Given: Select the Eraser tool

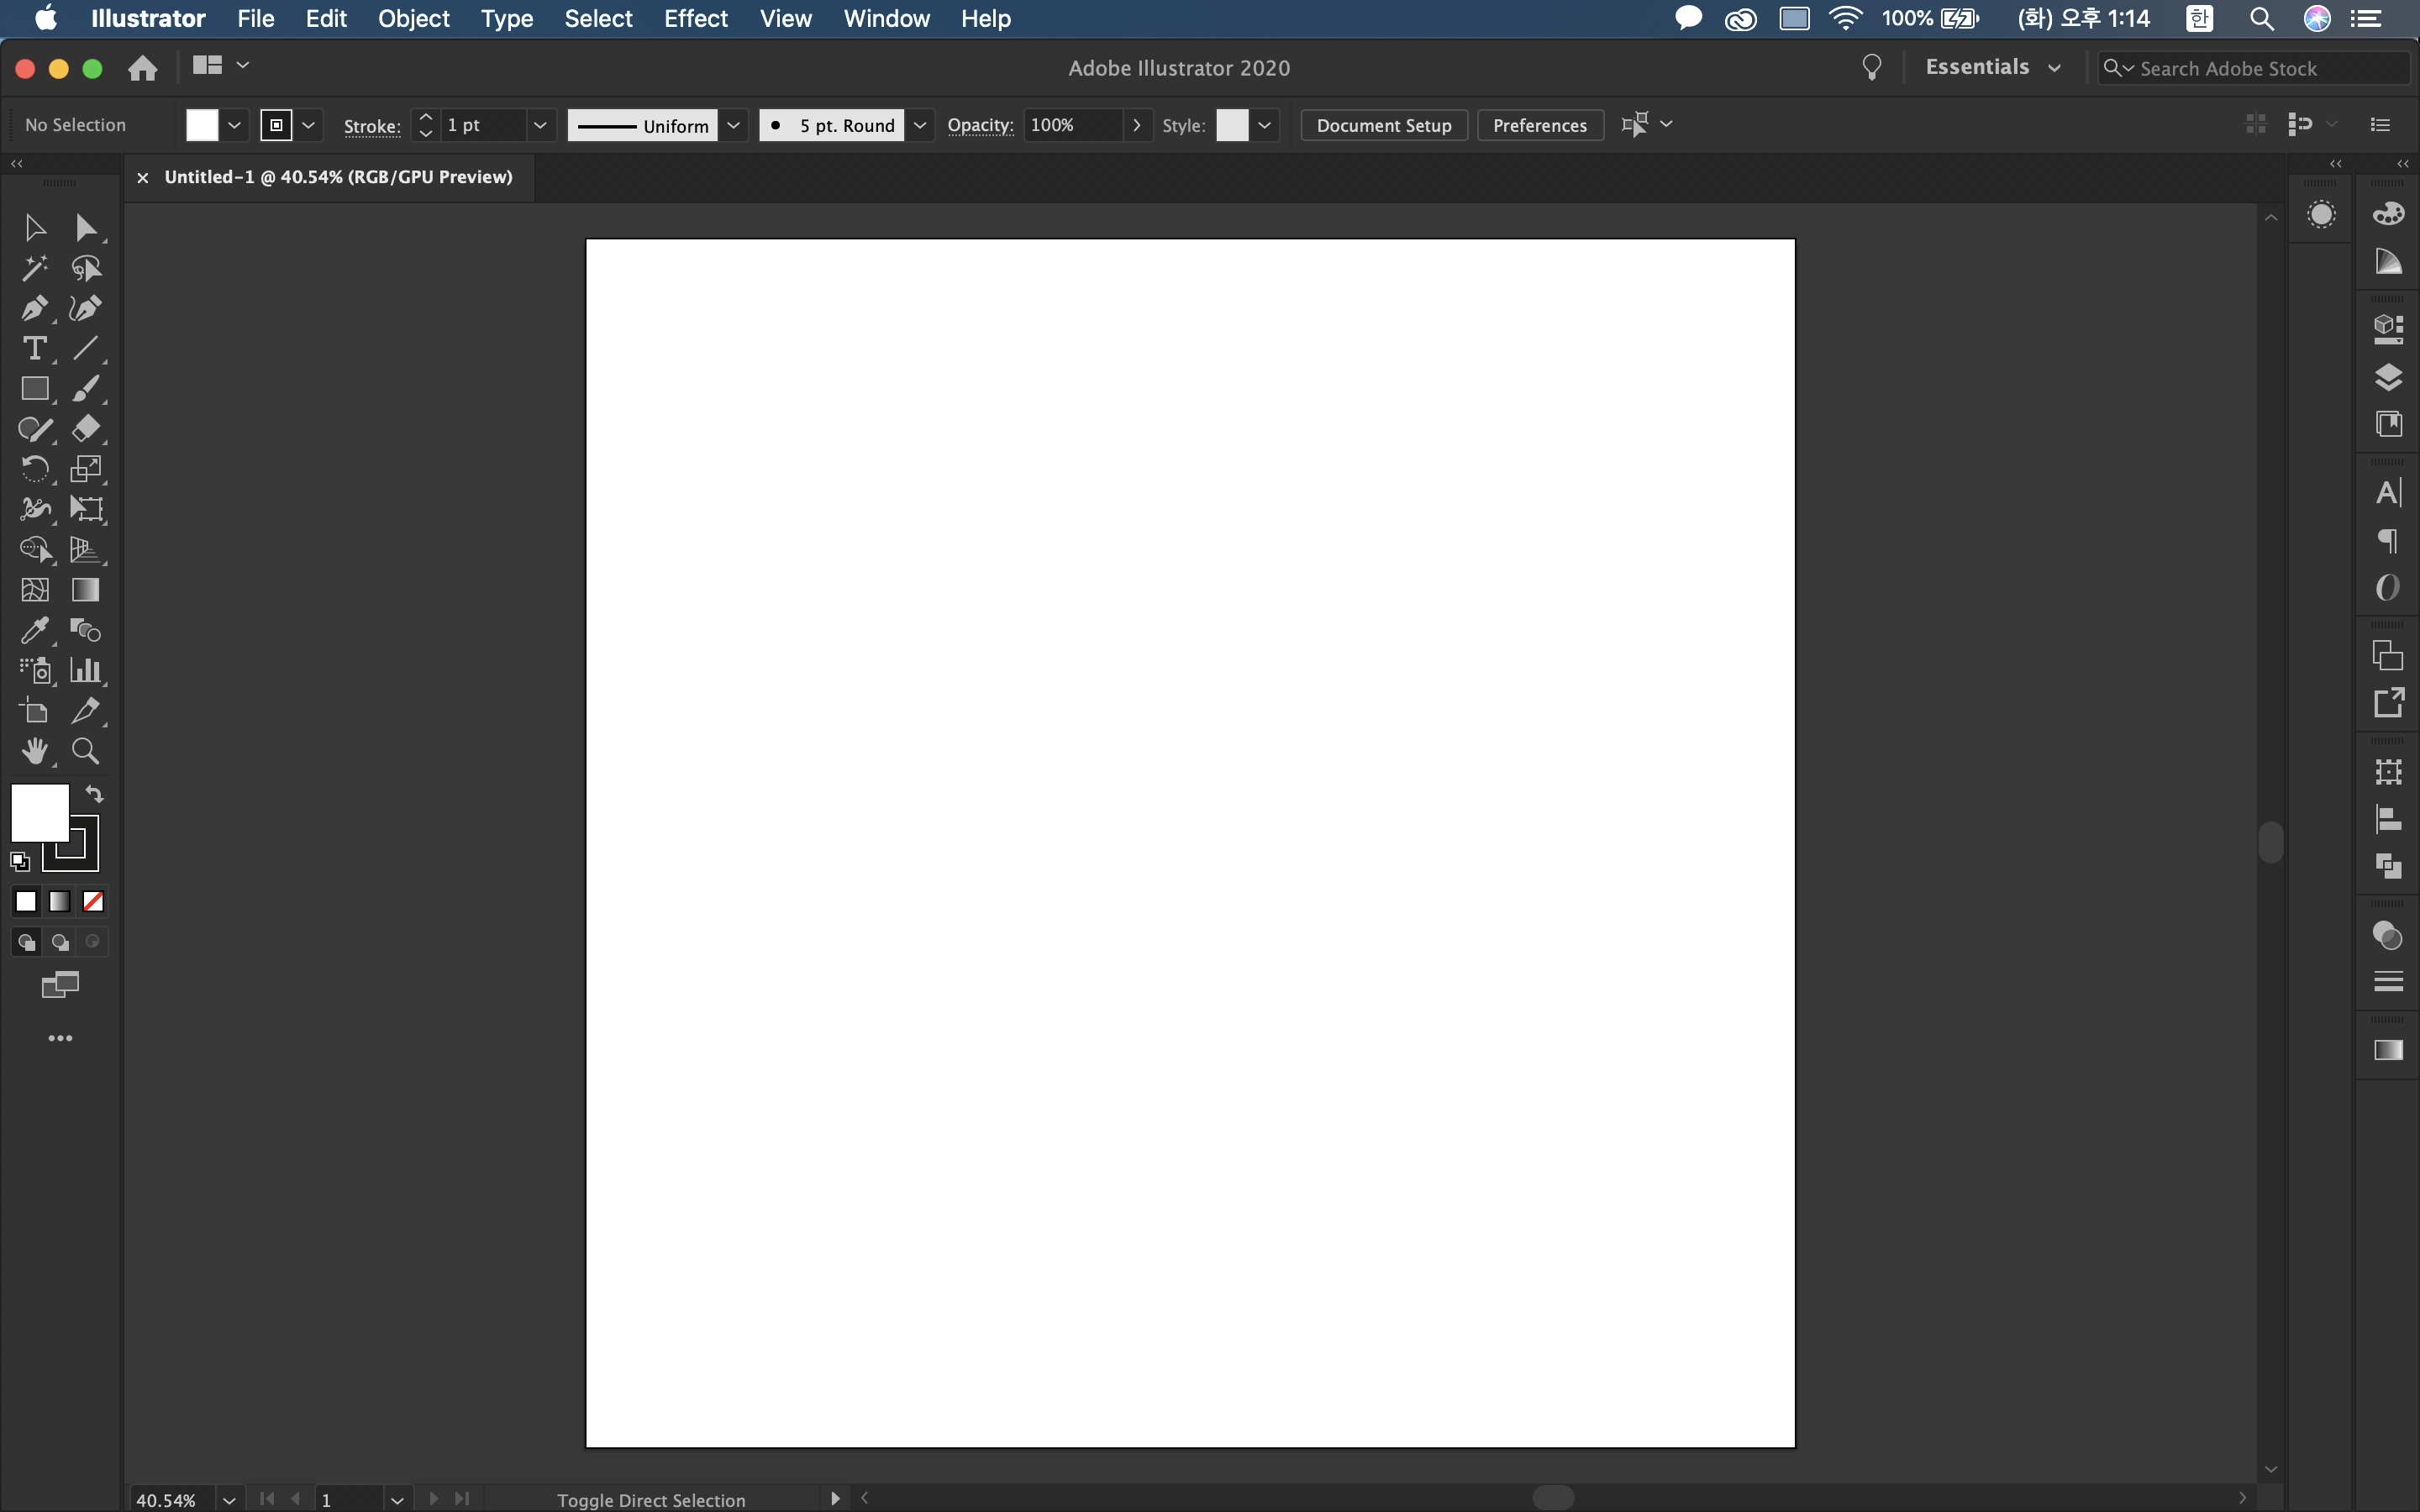Looking at the screenshot, I should coord(85,428).
